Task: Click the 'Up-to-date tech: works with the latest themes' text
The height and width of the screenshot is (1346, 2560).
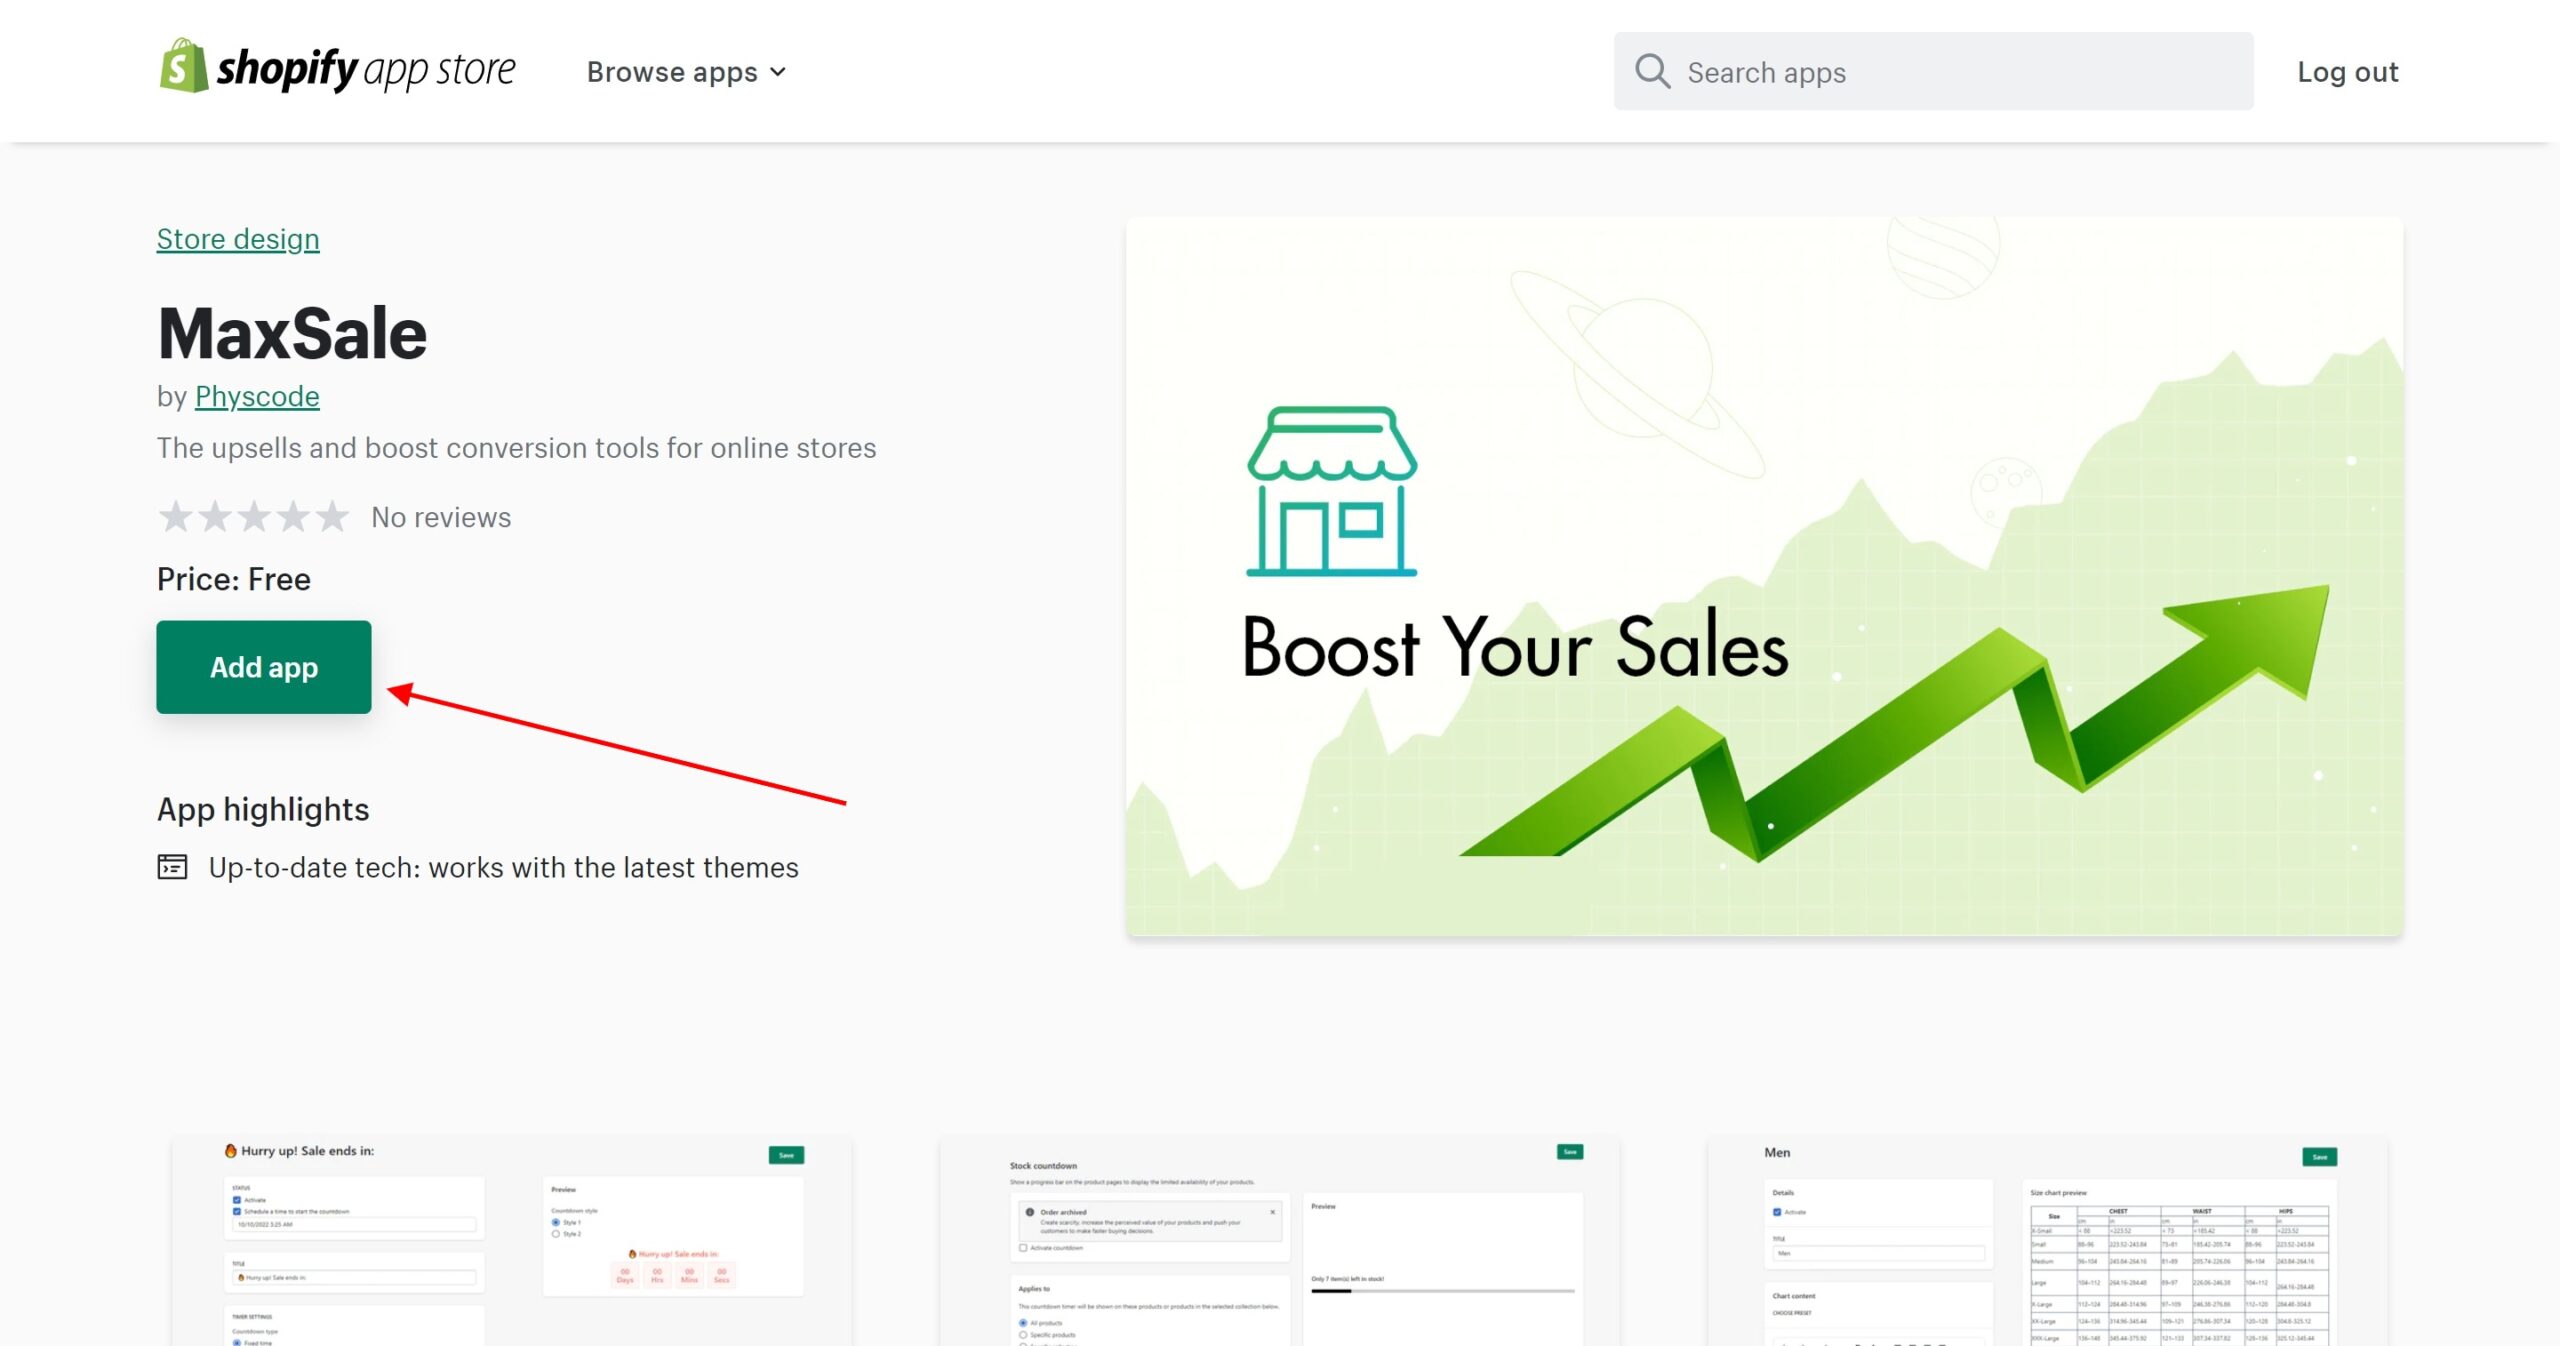Action: pos(504,867)
